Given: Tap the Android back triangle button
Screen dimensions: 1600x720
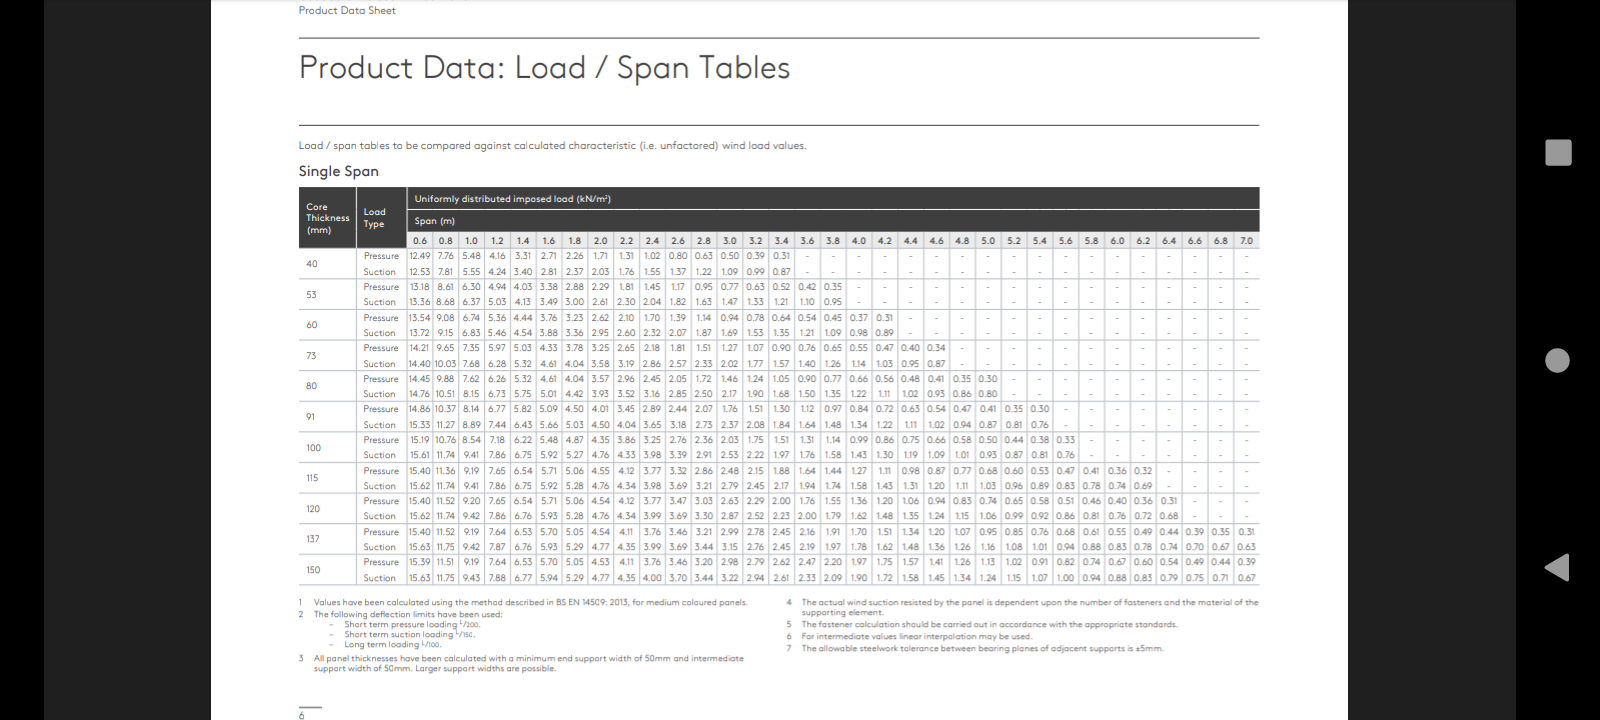Looking at the screenshot, I should (x=1557, y=567).
